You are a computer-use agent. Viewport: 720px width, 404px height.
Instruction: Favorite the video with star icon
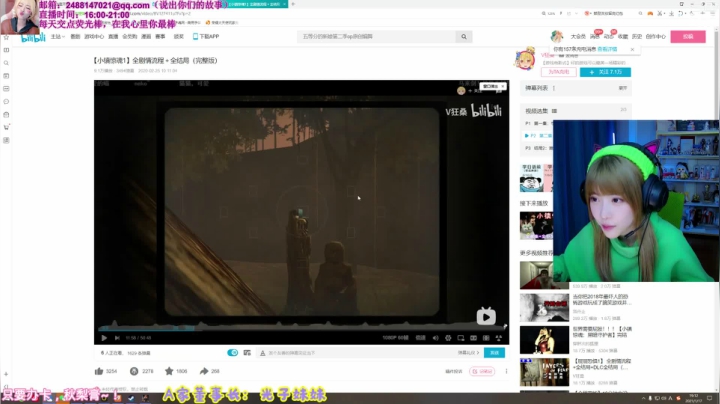pos(169,371)
